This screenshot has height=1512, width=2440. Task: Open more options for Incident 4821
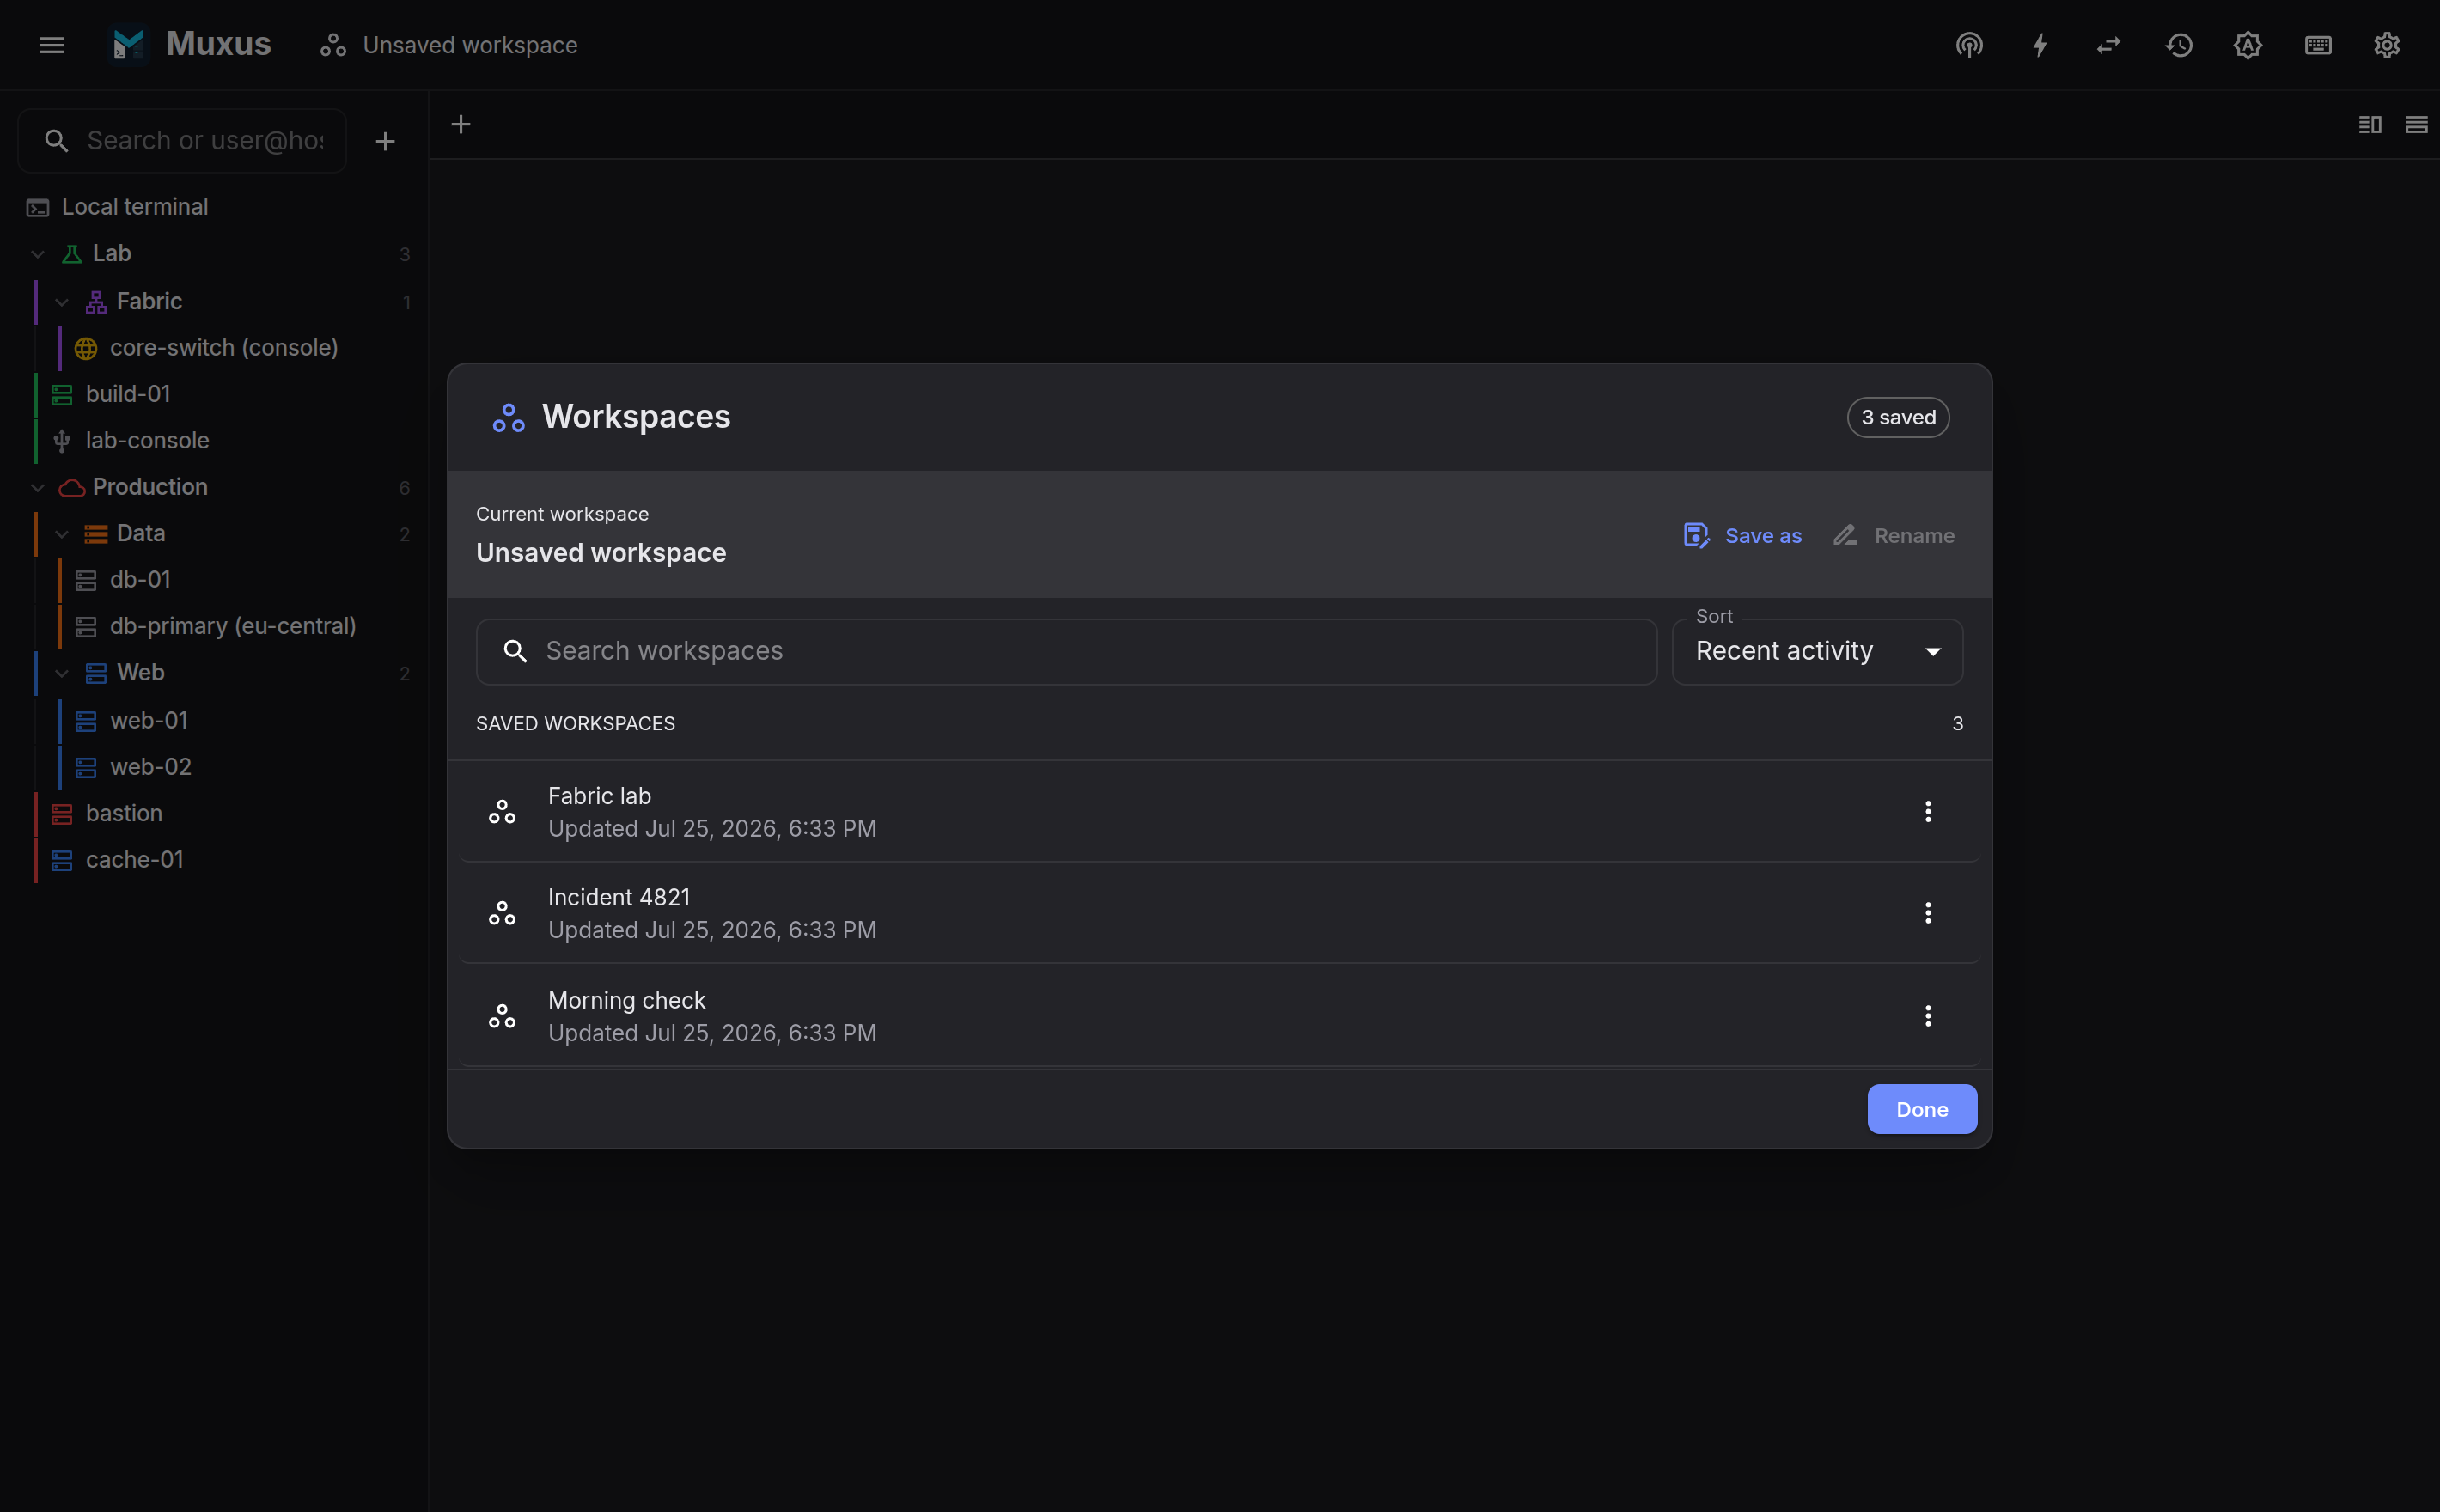1928,913
